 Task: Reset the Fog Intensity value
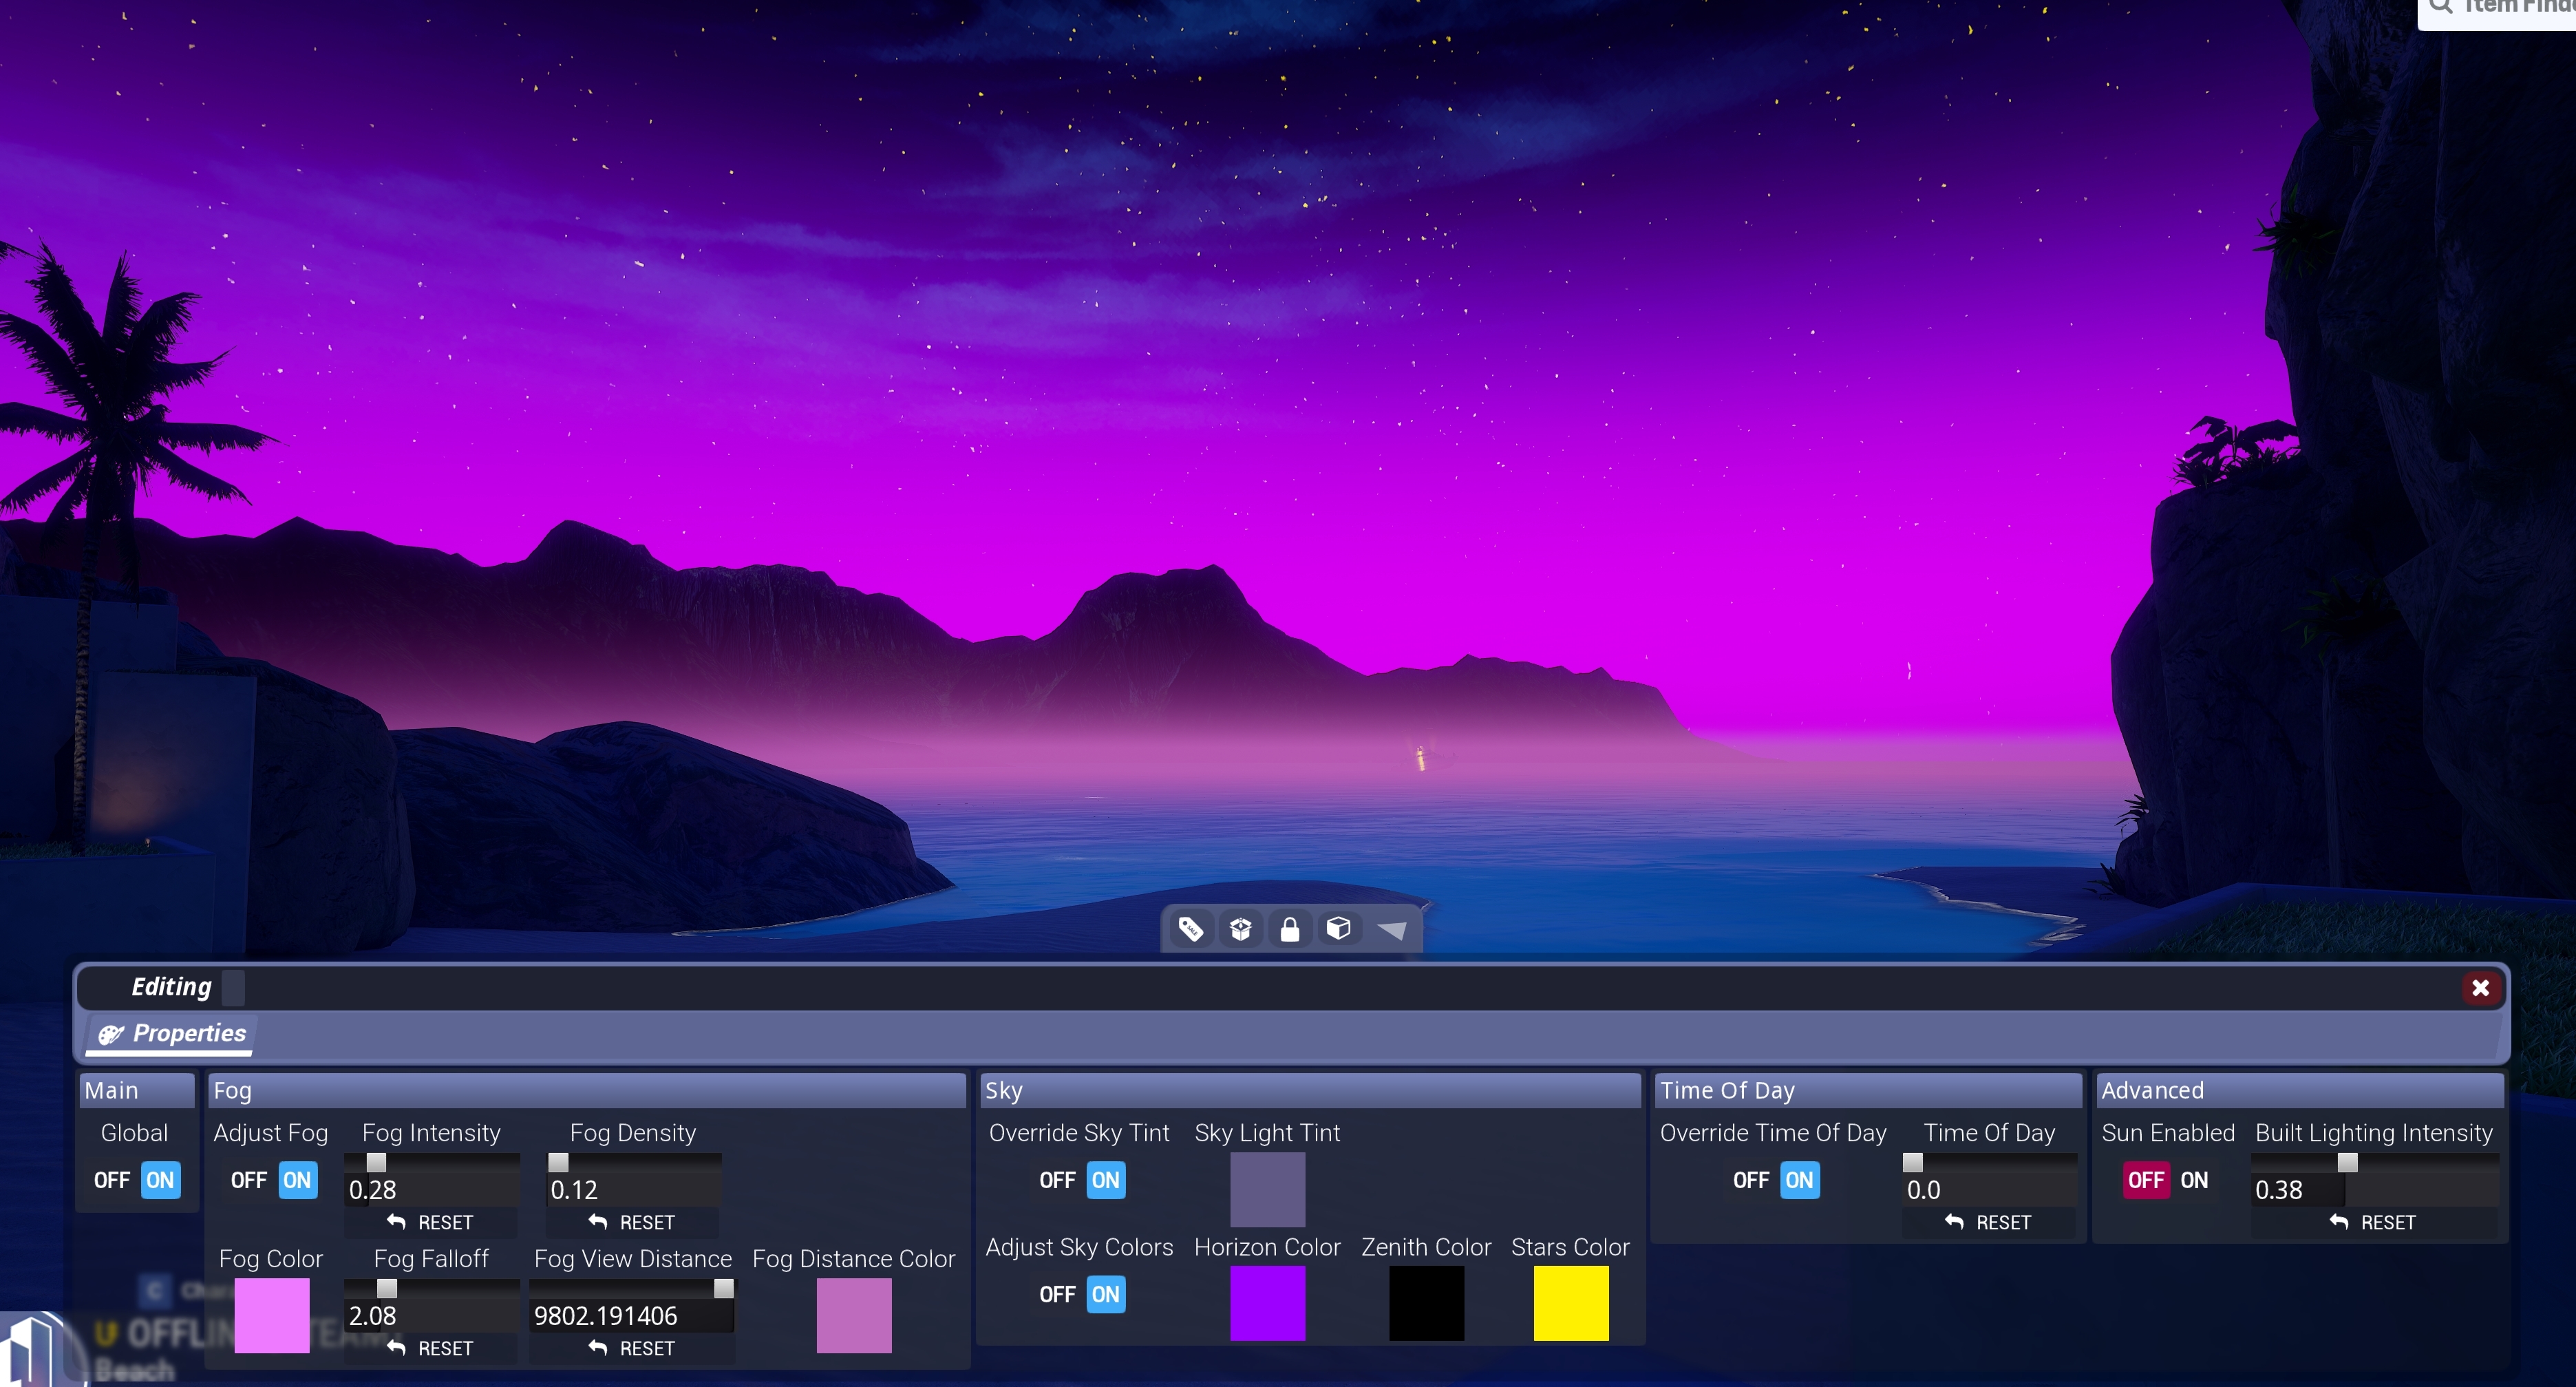pyautogui.click(x=431, y=1222)
